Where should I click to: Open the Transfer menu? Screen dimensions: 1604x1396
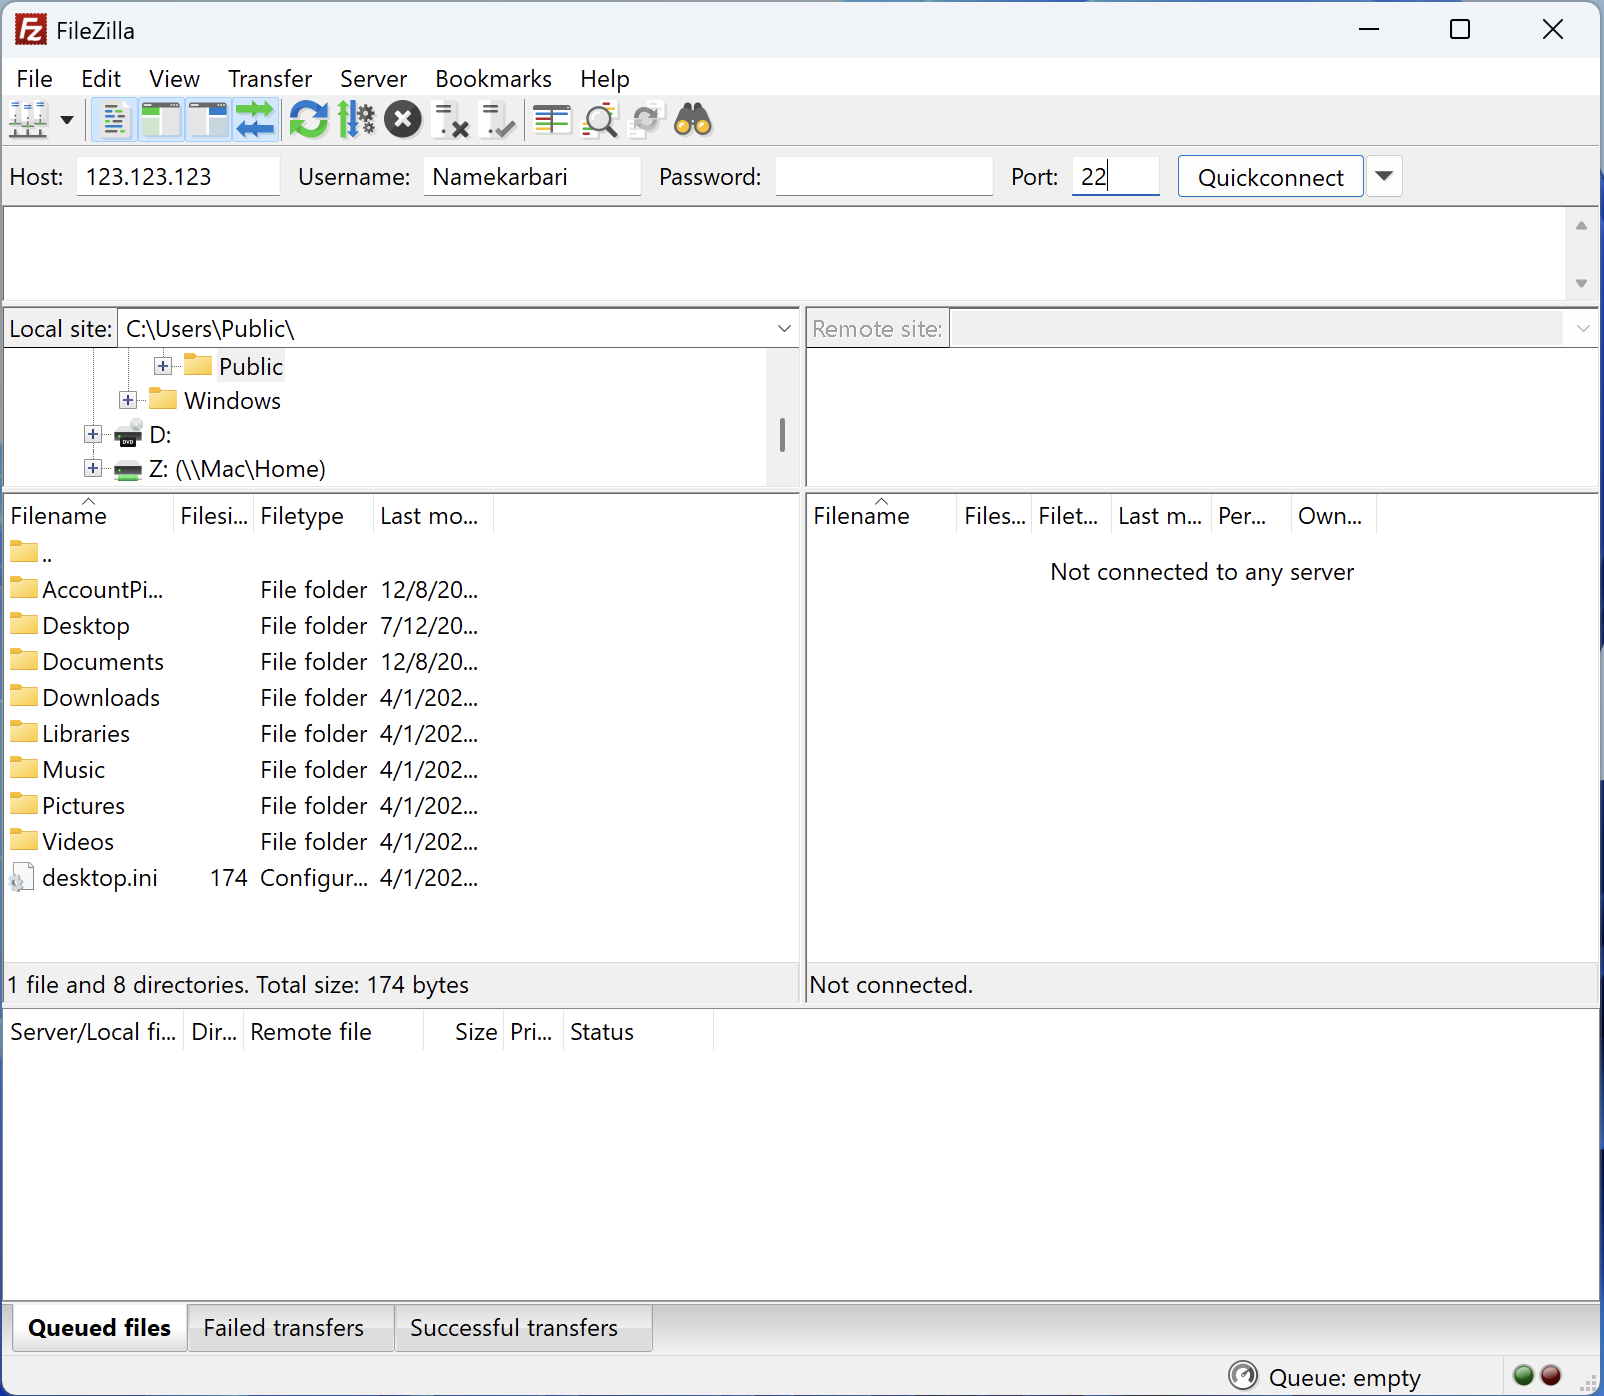[270, 79]
